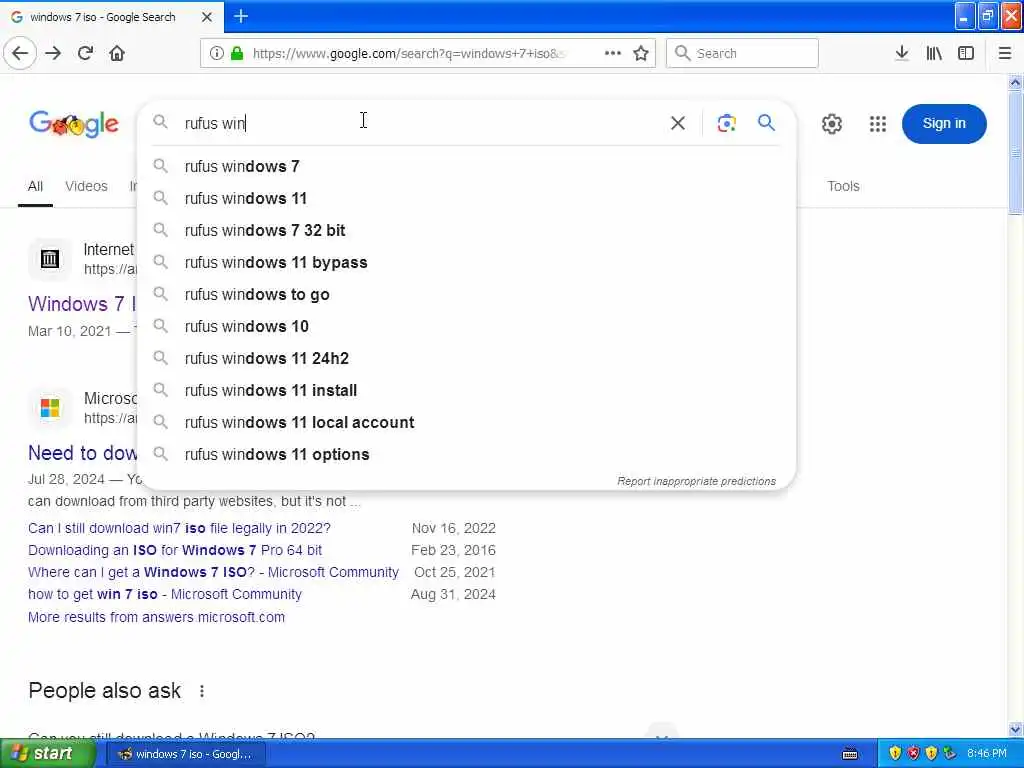Open the Library bookshelf icon
Screen dimensions: 1024x768
934,54
